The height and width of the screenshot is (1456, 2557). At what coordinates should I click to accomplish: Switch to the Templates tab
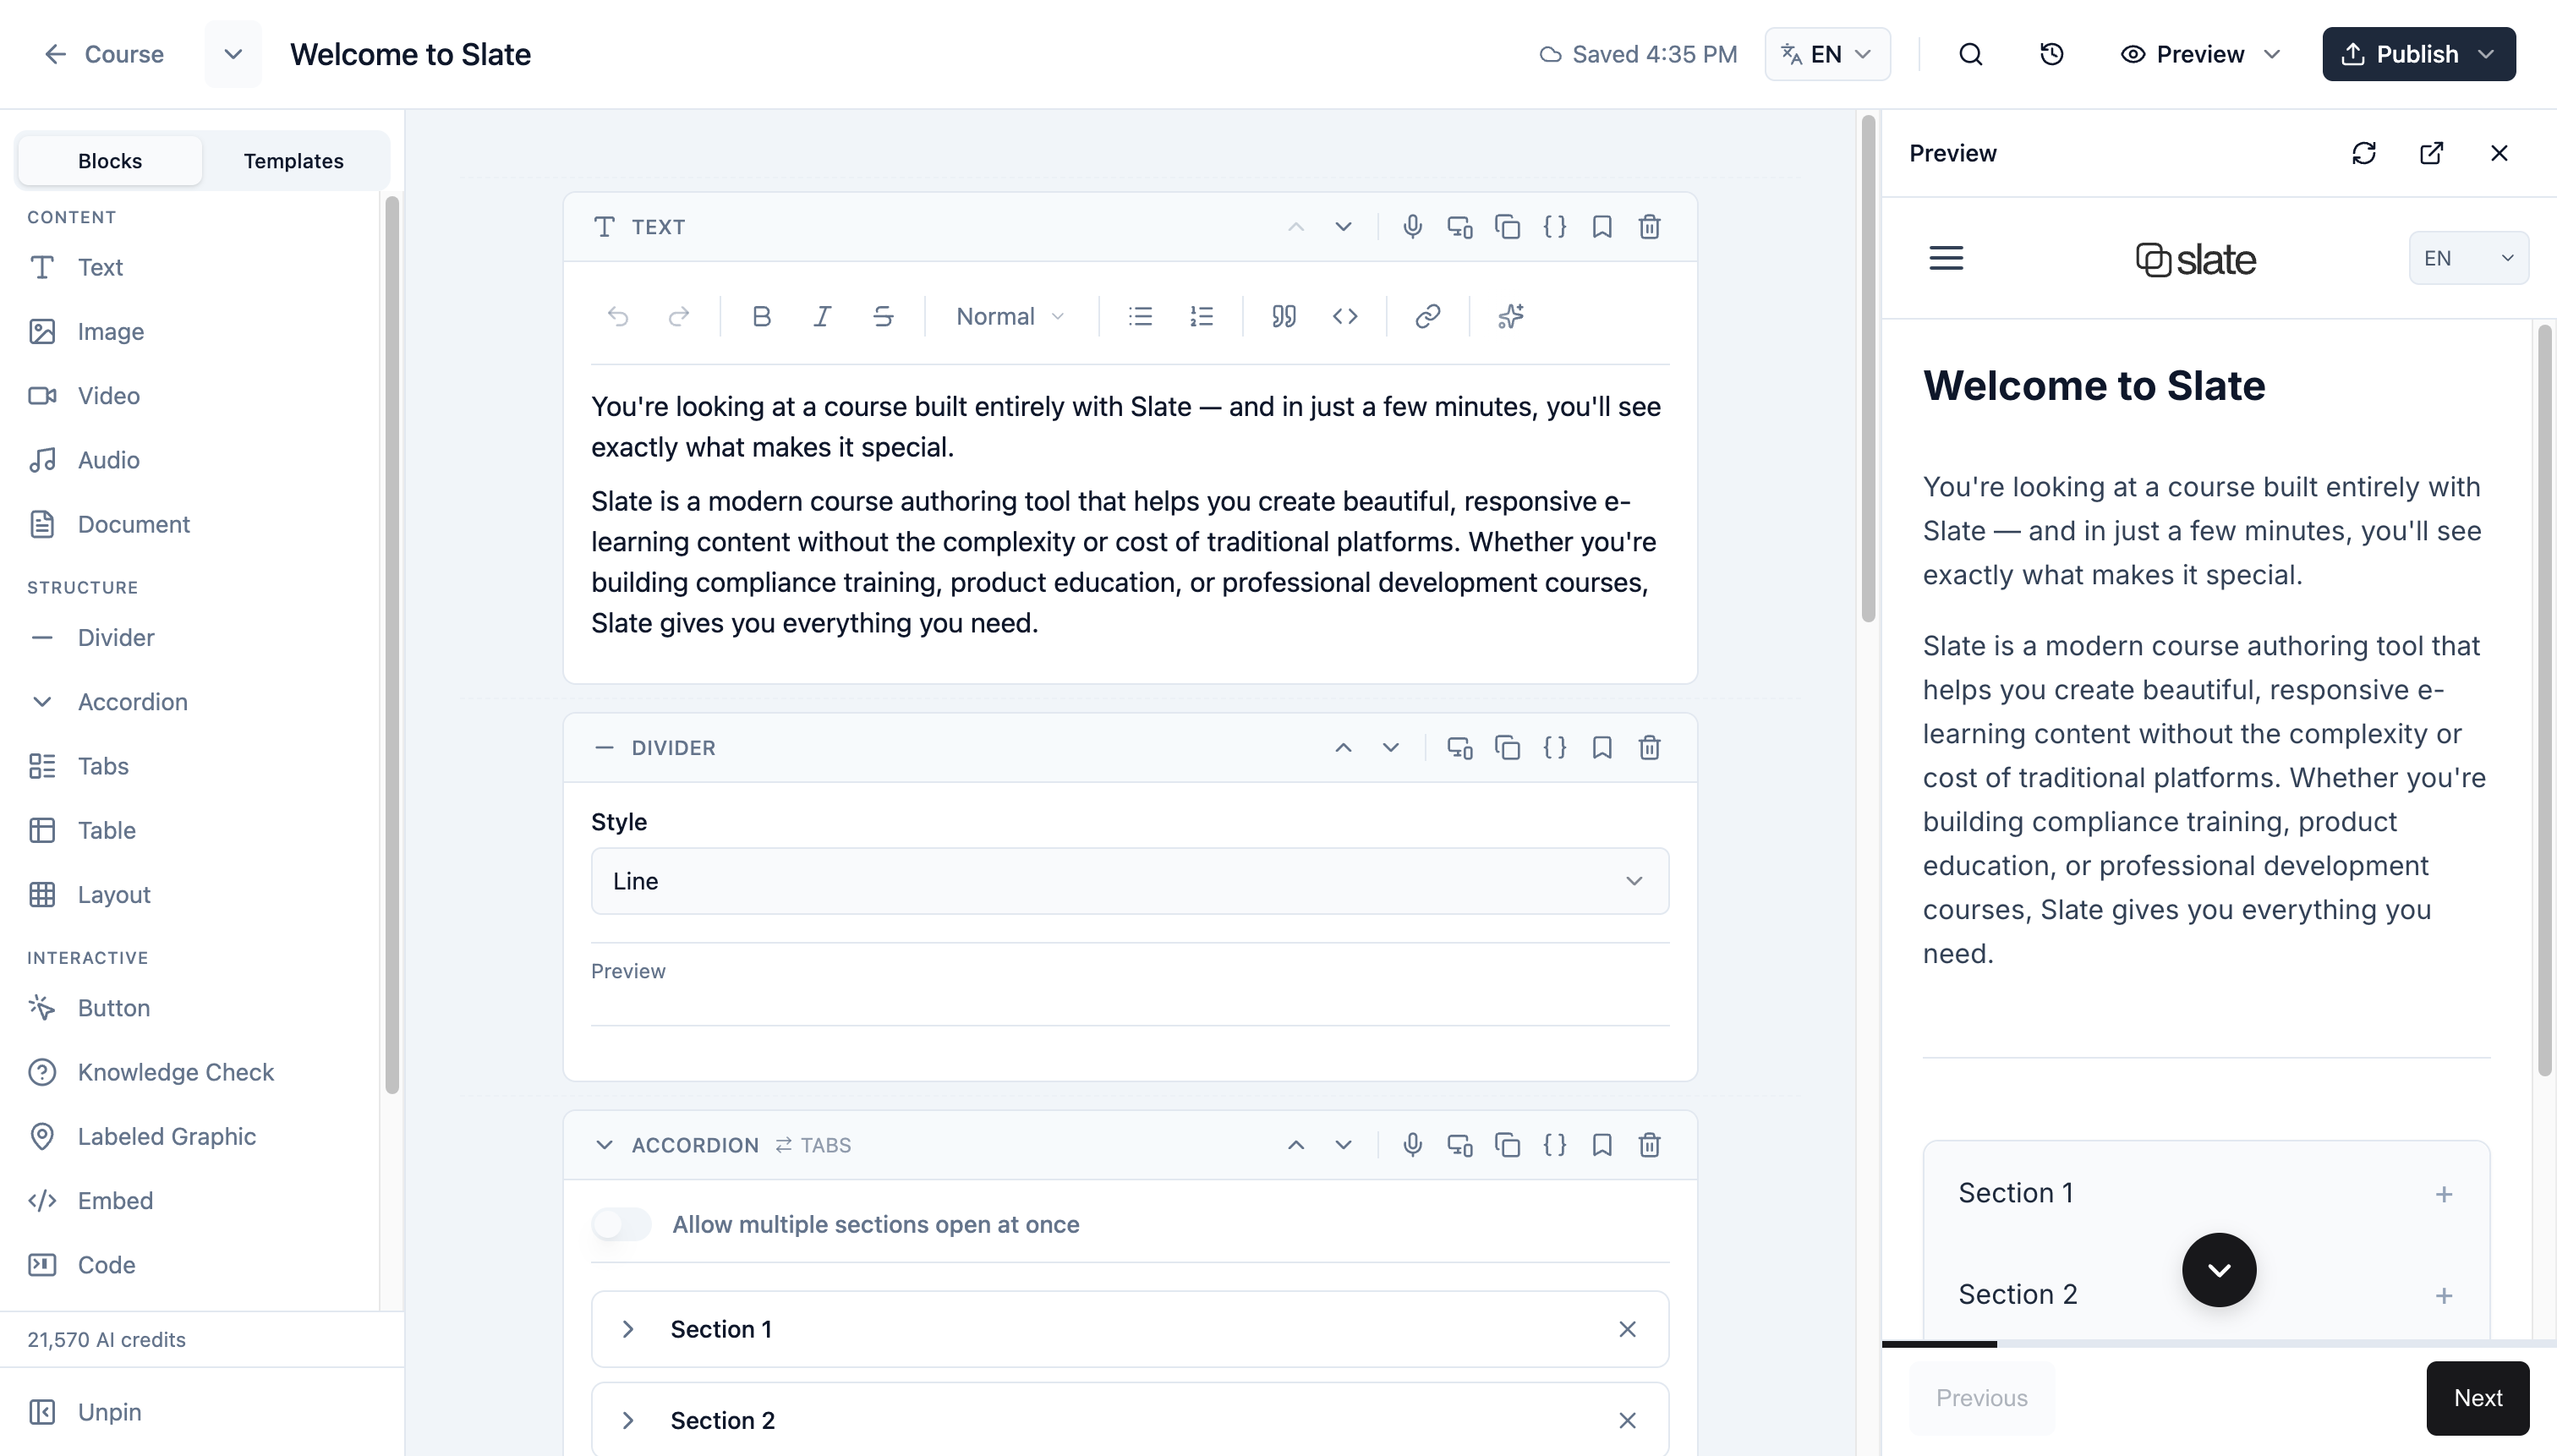[x=292, y=160]
